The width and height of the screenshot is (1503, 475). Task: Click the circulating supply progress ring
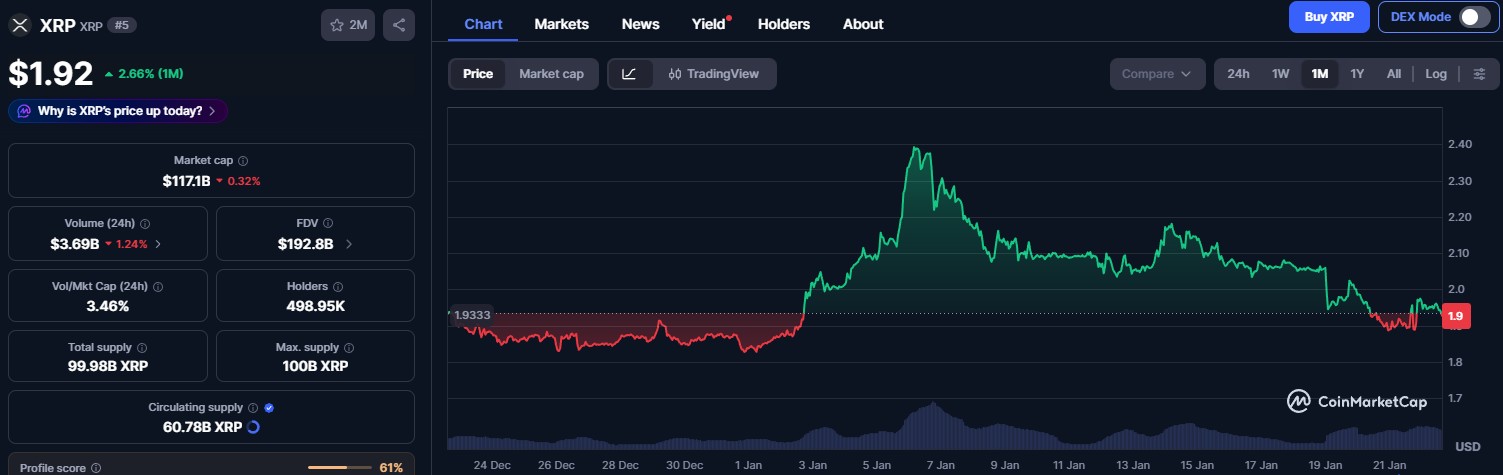253,428
